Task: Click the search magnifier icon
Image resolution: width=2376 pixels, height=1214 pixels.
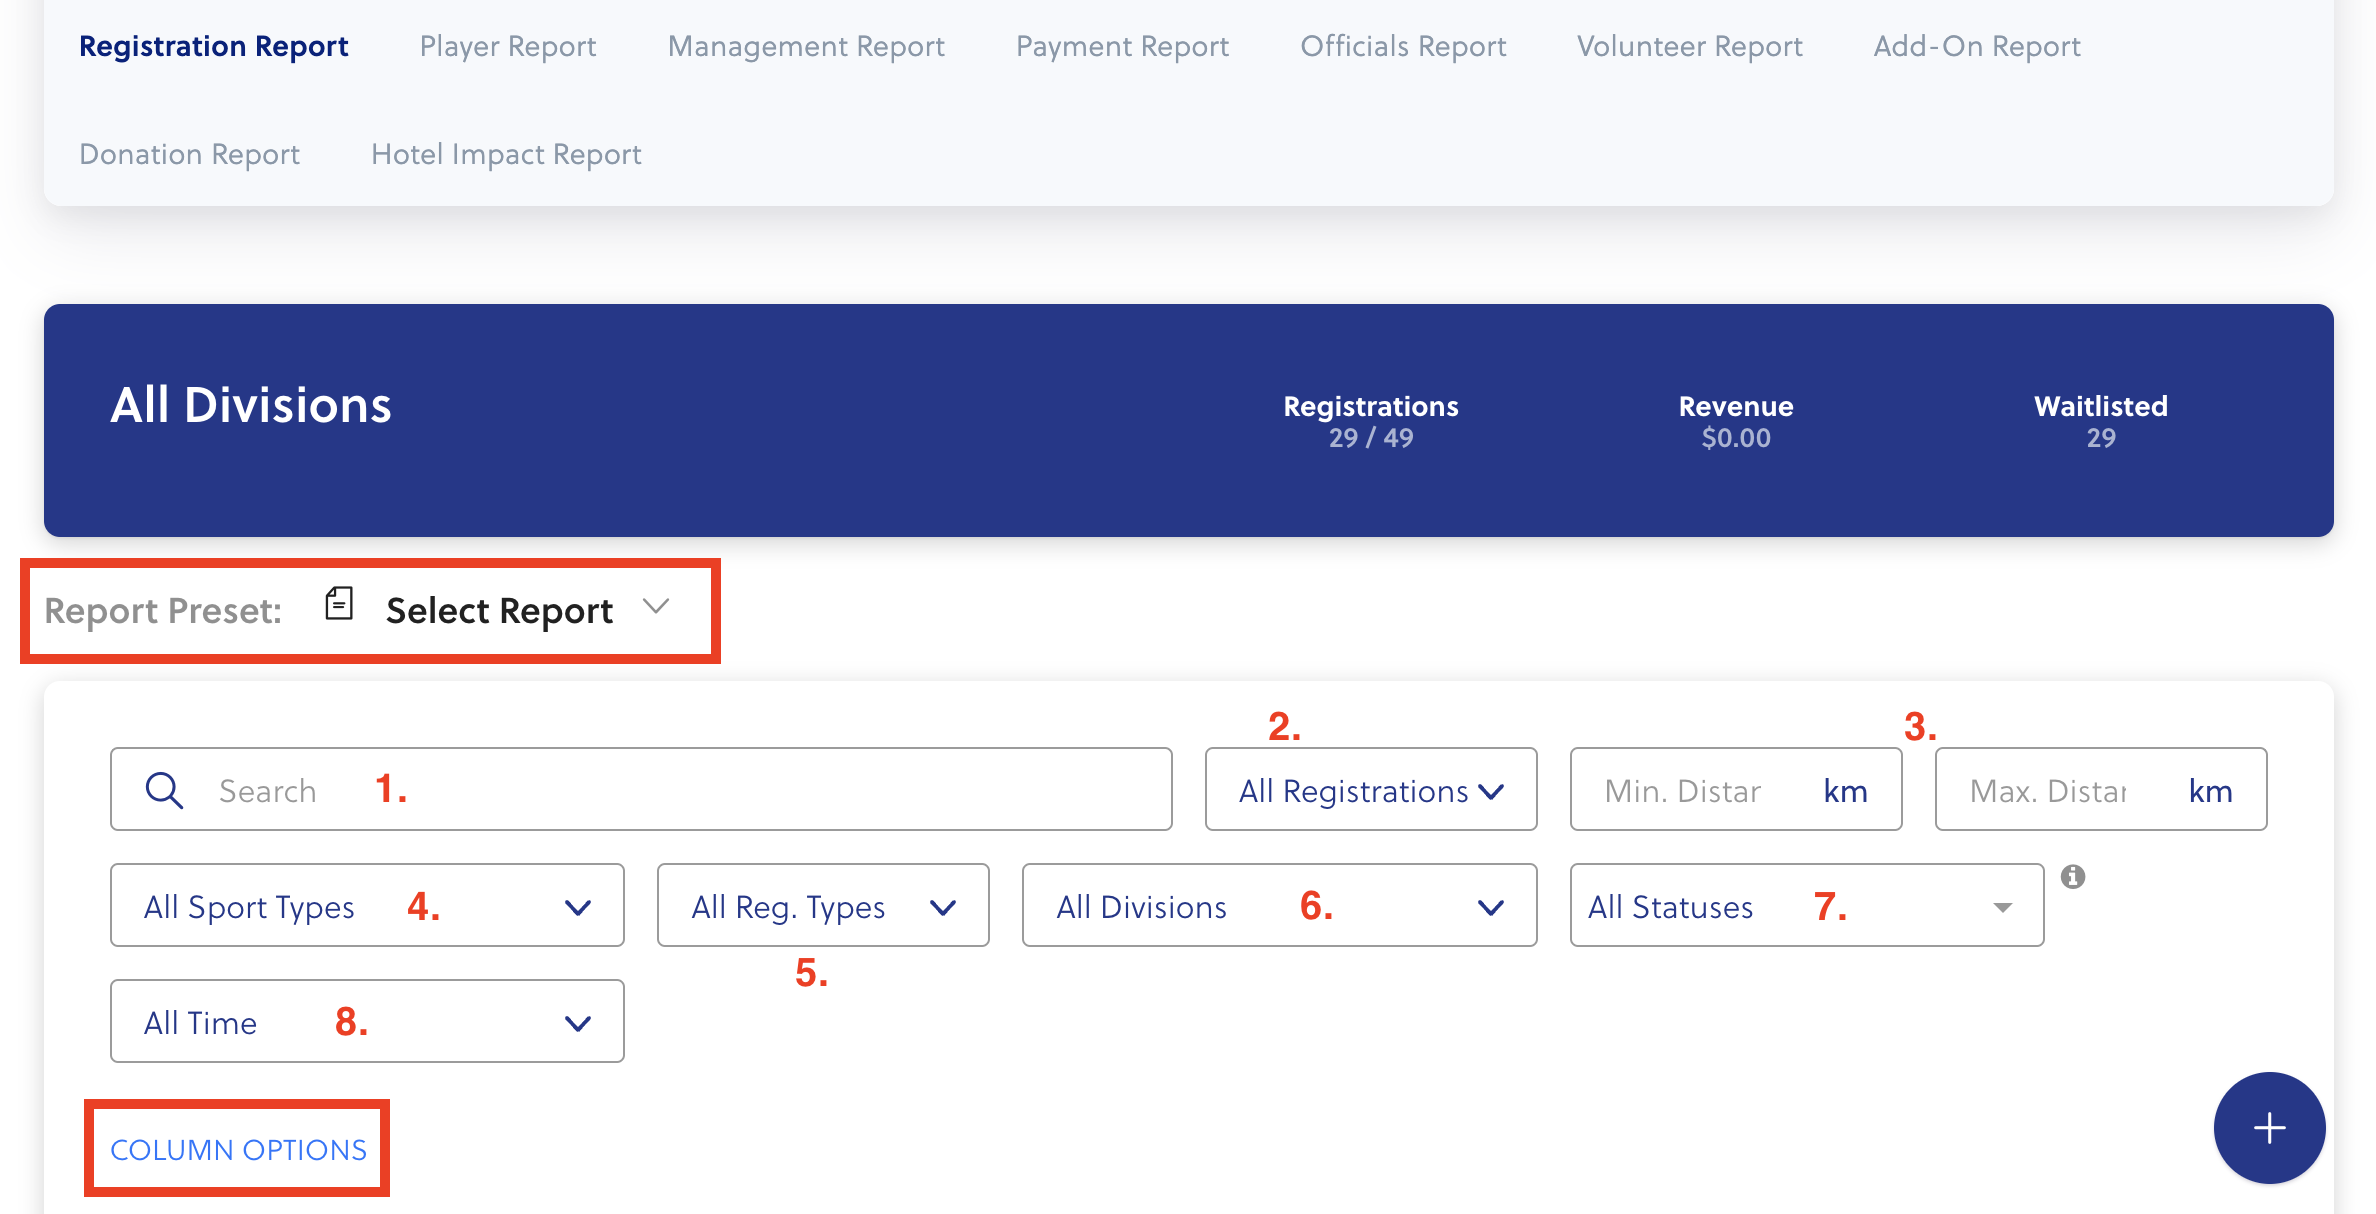Action: coord(164,790)
